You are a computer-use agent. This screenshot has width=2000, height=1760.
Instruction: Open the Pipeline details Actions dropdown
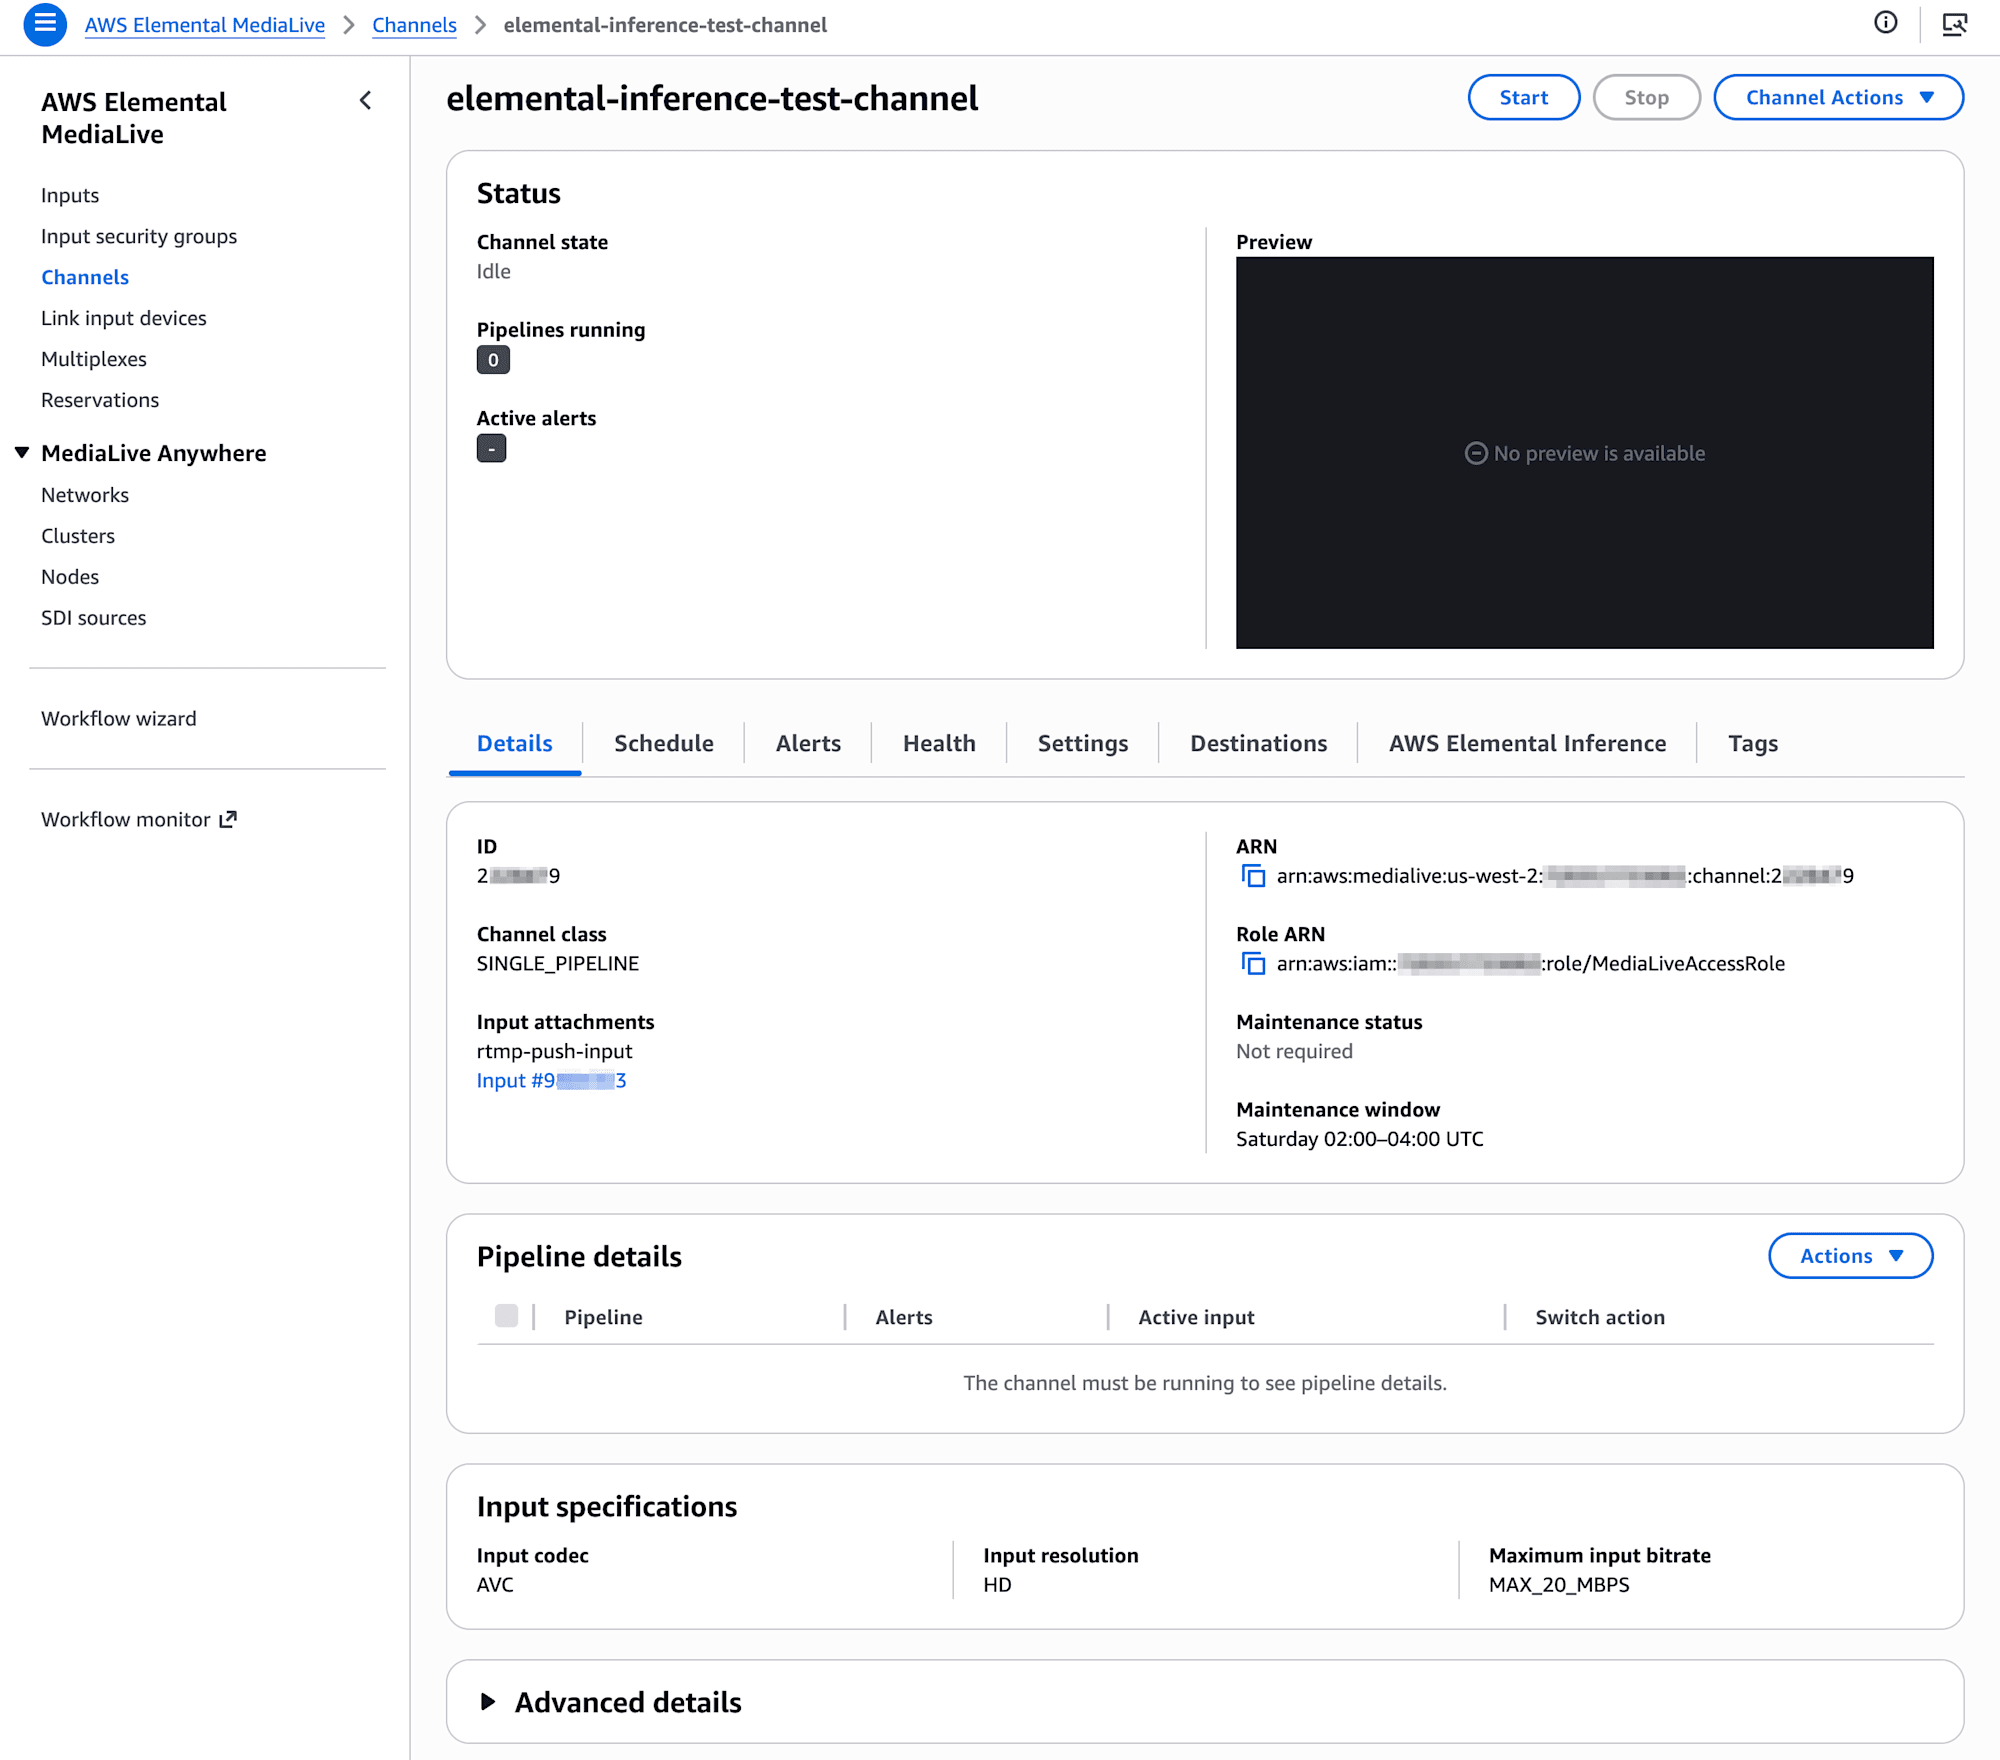(x=1850, y=1256)
